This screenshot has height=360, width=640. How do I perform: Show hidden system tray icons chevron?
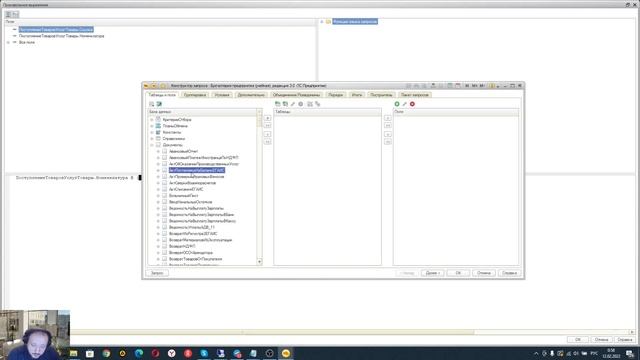(x=536, y=353)
